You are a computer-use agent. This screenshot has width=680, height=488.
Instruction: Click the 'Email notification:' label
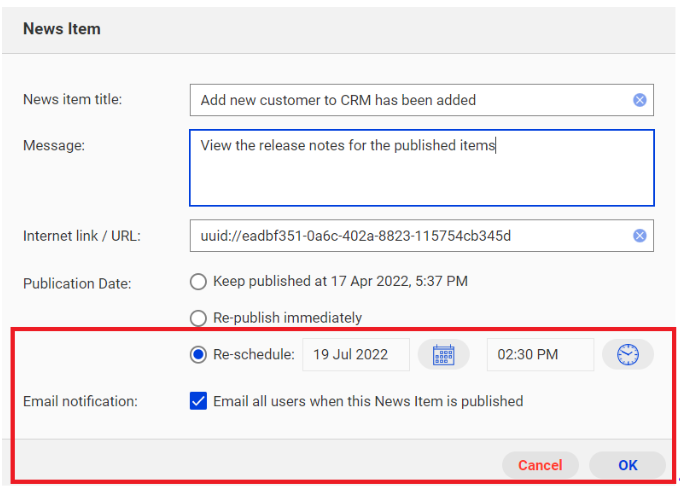80,401
